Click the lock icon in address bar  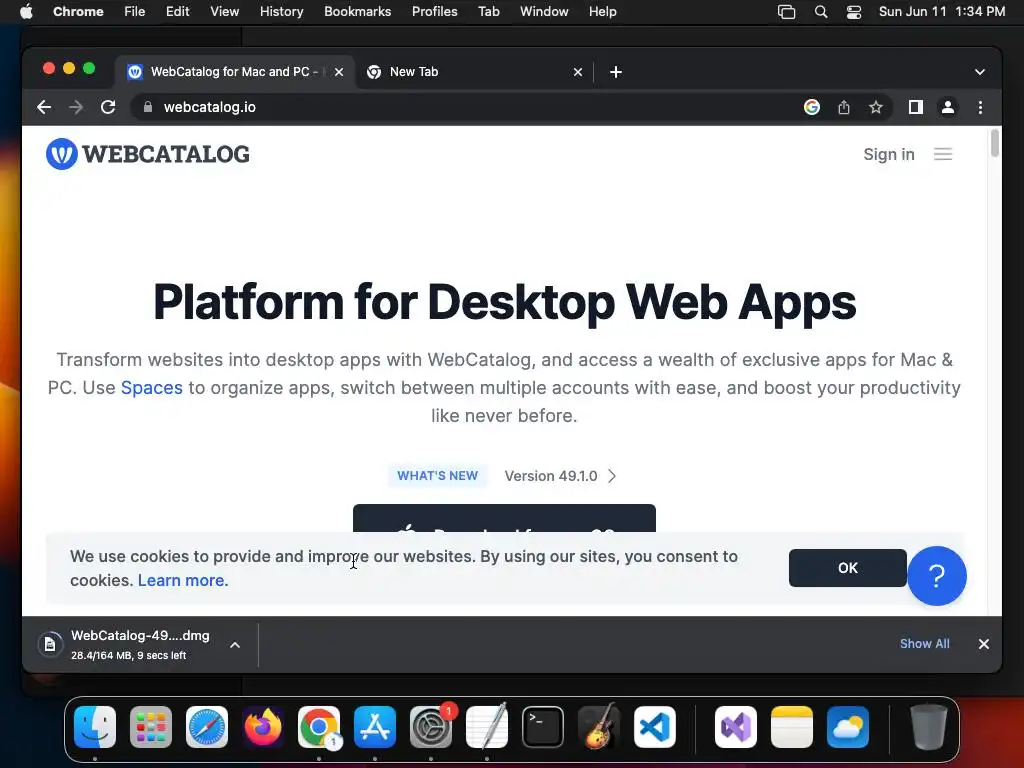pyautogui.click(x=148, y=107)
